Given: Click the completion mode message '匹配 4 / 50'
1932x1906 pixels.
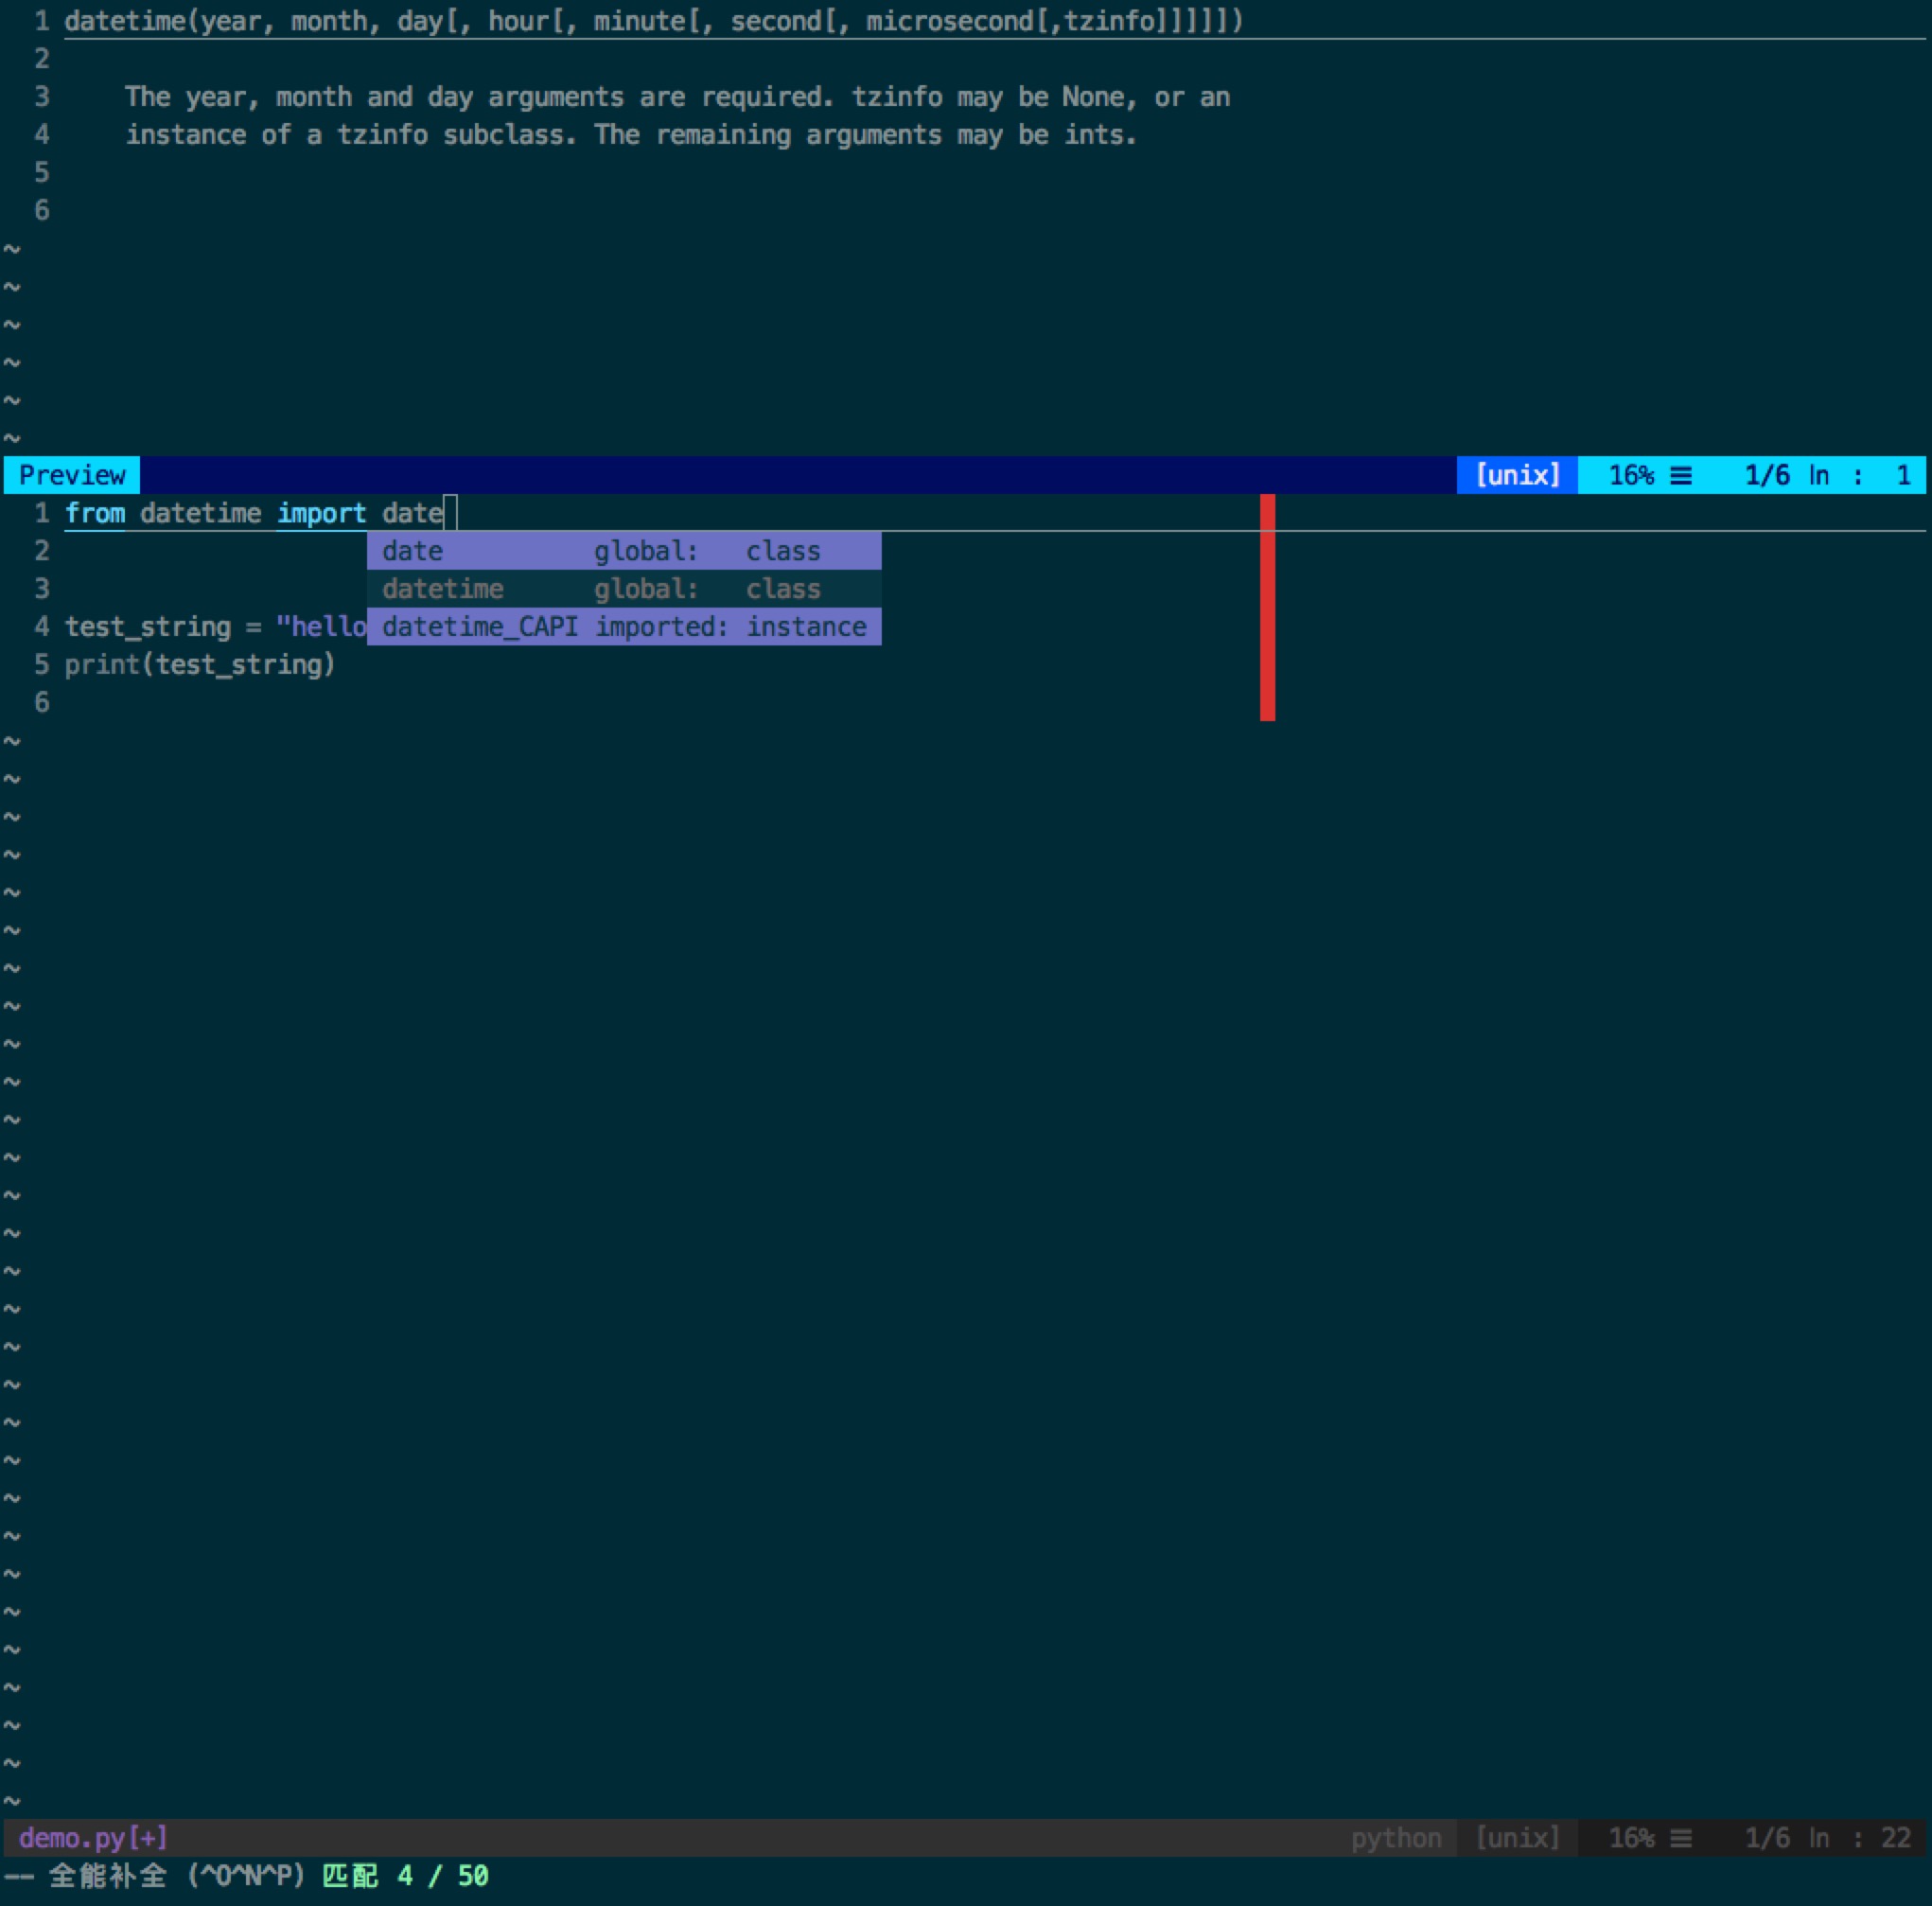Looking at the screenshot, I should click(x=405, y=1876).
